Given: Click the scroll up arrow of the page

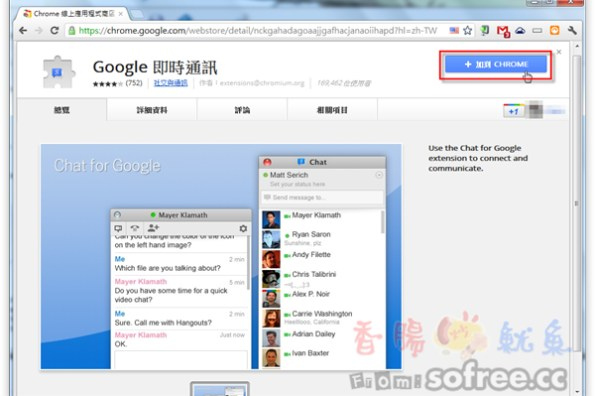Looking at the screenshot, I should coord(577,46).
